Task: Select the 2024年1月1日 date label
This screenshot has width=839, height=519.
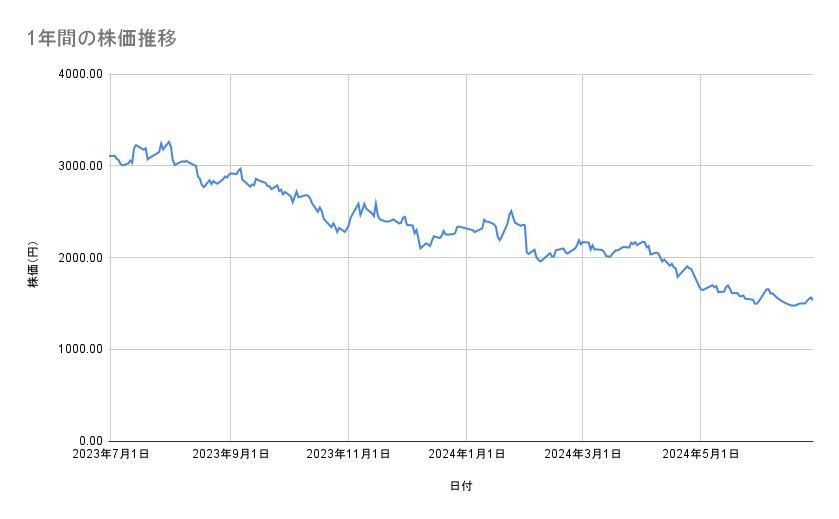Action: click(x=467, y=455)
